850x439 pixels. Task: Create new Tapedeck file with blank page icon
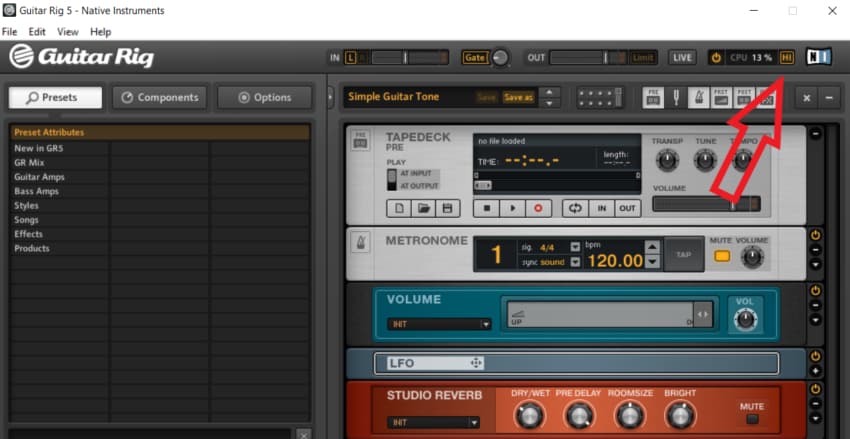click(x=399, y=208)
